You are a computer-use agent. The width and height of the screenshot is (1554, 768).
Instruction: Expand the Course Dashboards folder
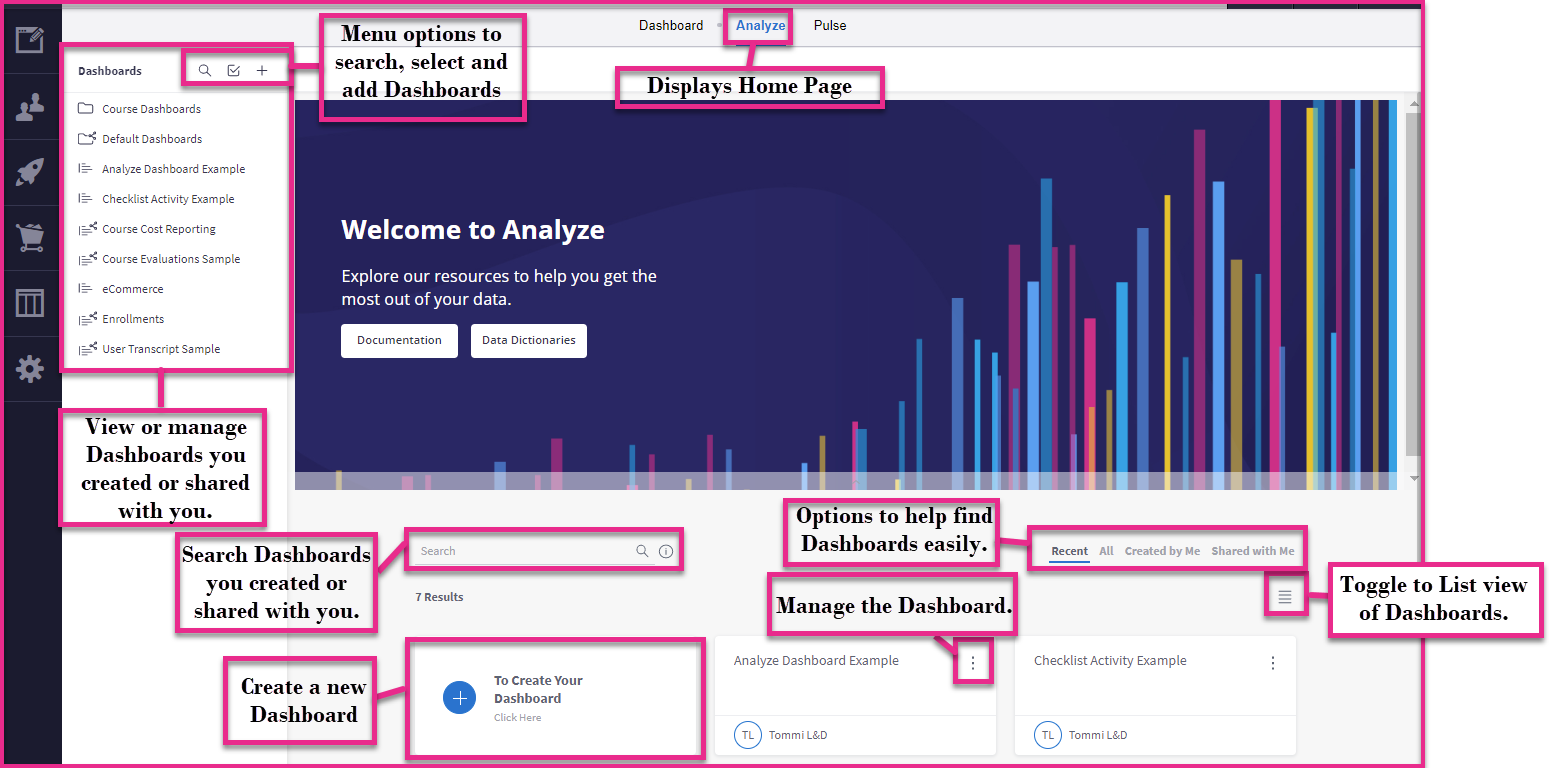click(x=151, y=109)
